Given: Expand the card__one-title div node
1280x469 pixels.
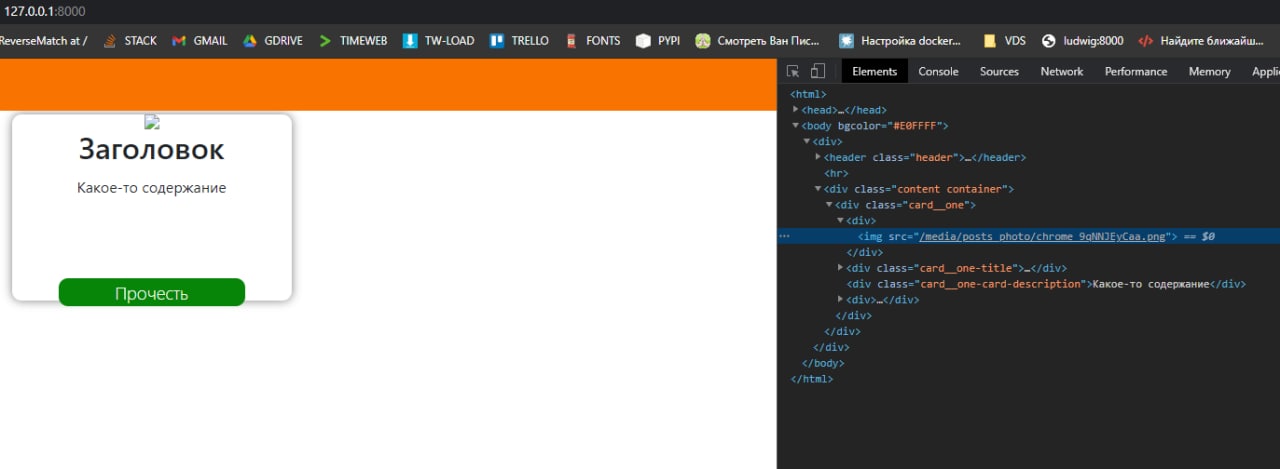Looking at the screenshot, I should [841, 268].
